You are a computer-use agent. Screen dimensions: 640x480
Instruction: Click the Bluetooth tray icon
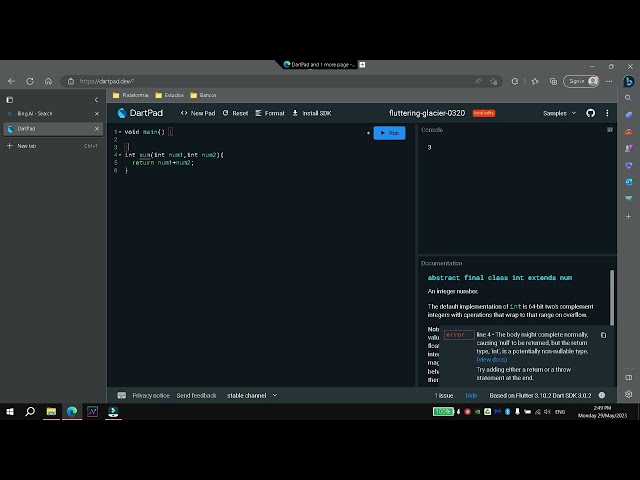point(507,411)
